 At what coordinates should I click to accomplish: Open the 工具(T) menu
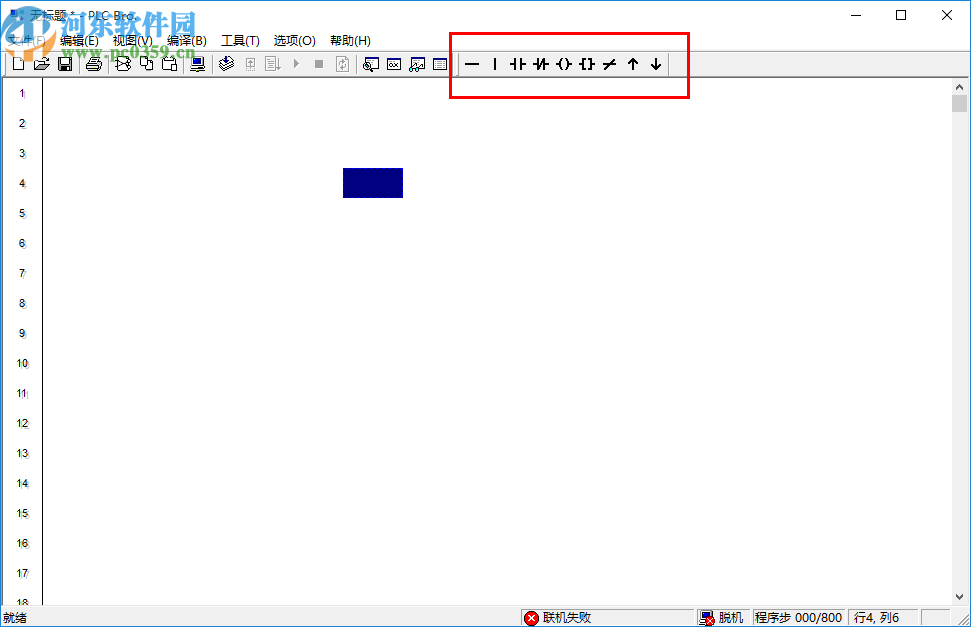(x=240, y=40)
